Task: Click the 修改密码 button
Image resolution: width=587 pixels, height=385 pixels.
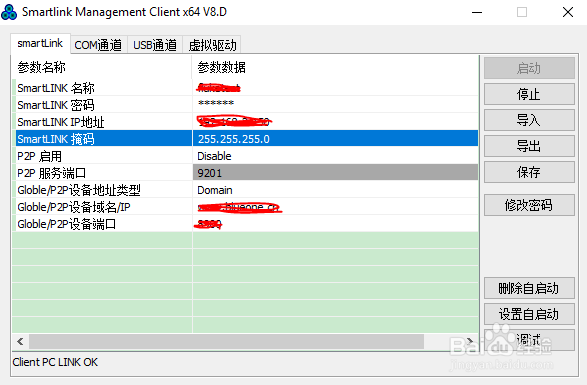Action: tap(529, 205)
